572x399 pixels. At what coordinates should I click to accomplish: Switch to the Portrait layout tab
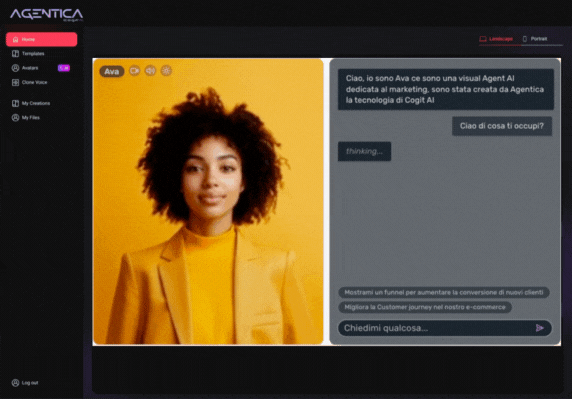535,39
